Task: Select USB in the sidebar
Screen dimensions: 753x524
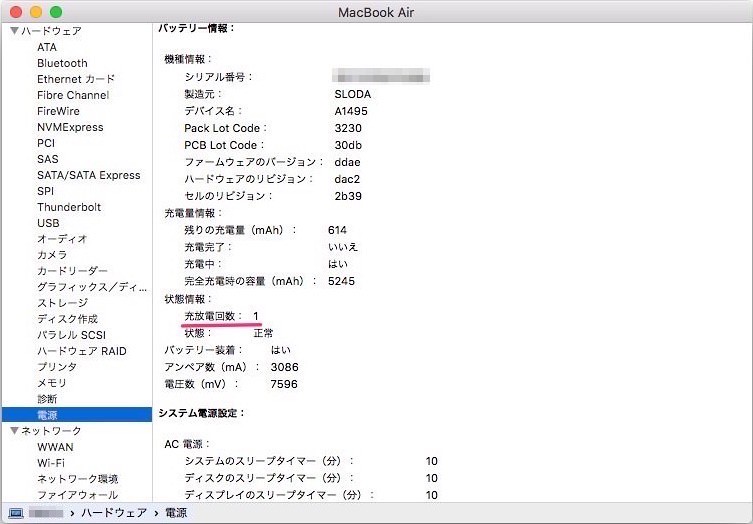Action: coord(48,223)
